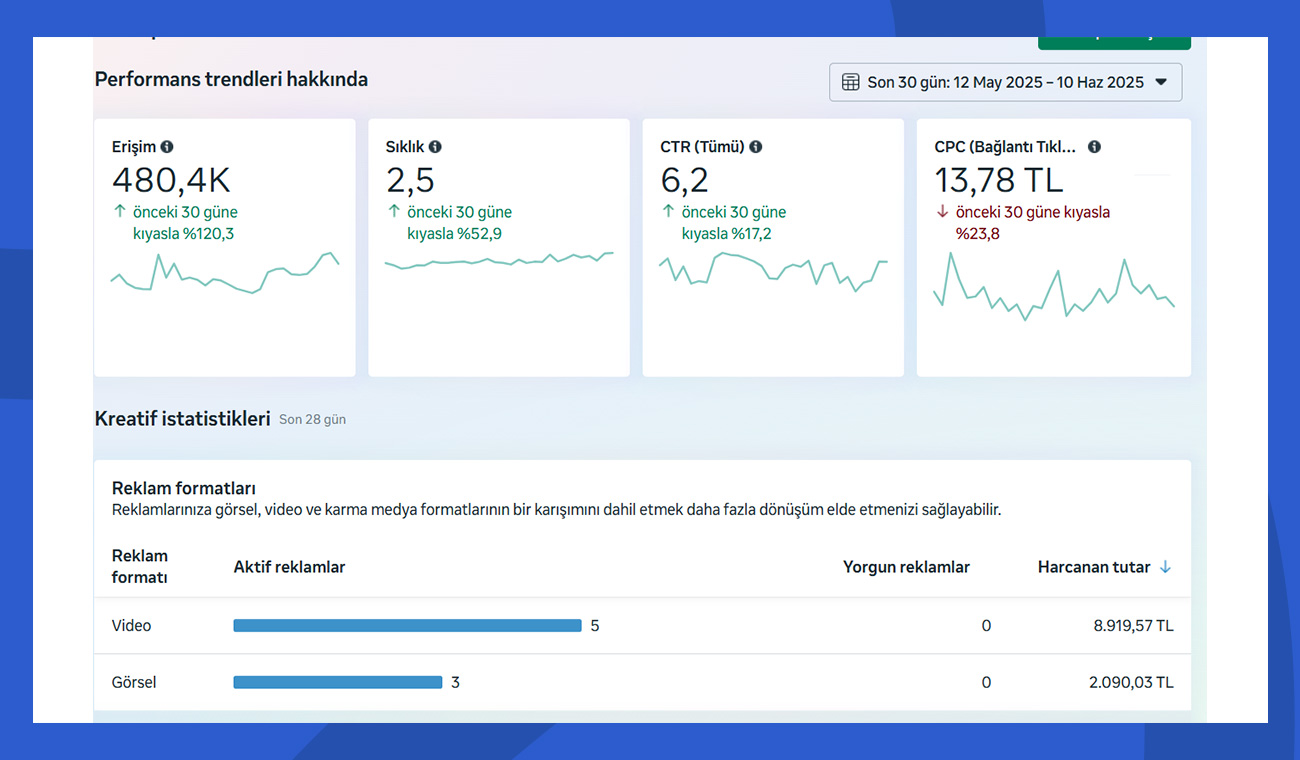Click the green up arrow under 480,4K
Screen dimensions: 1300x760
click(120, 212)
